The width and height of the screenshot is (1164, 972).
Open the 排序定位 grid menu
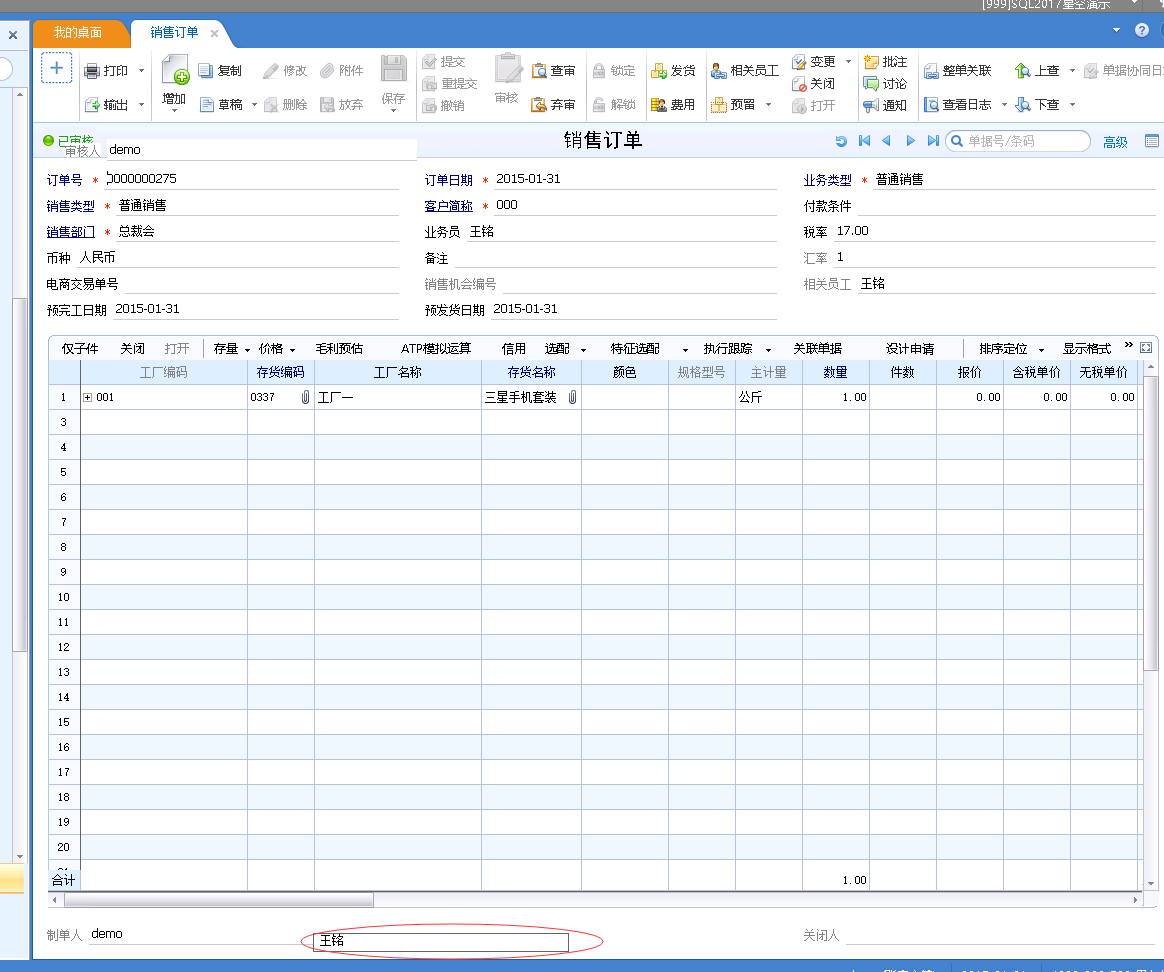pyautogui.click(x=1011, y=349)
